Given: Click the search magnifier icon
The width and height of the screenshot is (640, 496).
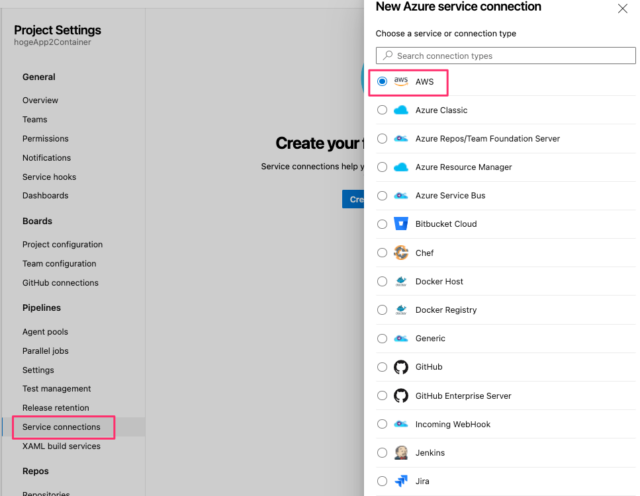Looking at the screenshot, I should click(388, 55).
